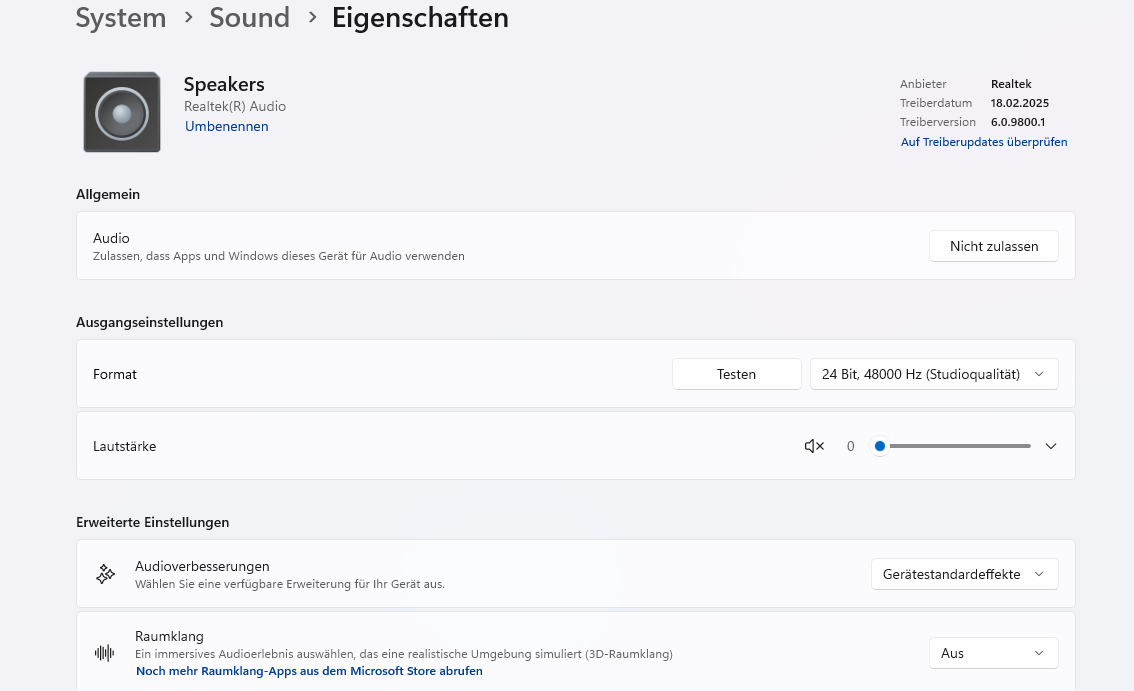
Task: Click the Testen button
Action: click(736, 374)
